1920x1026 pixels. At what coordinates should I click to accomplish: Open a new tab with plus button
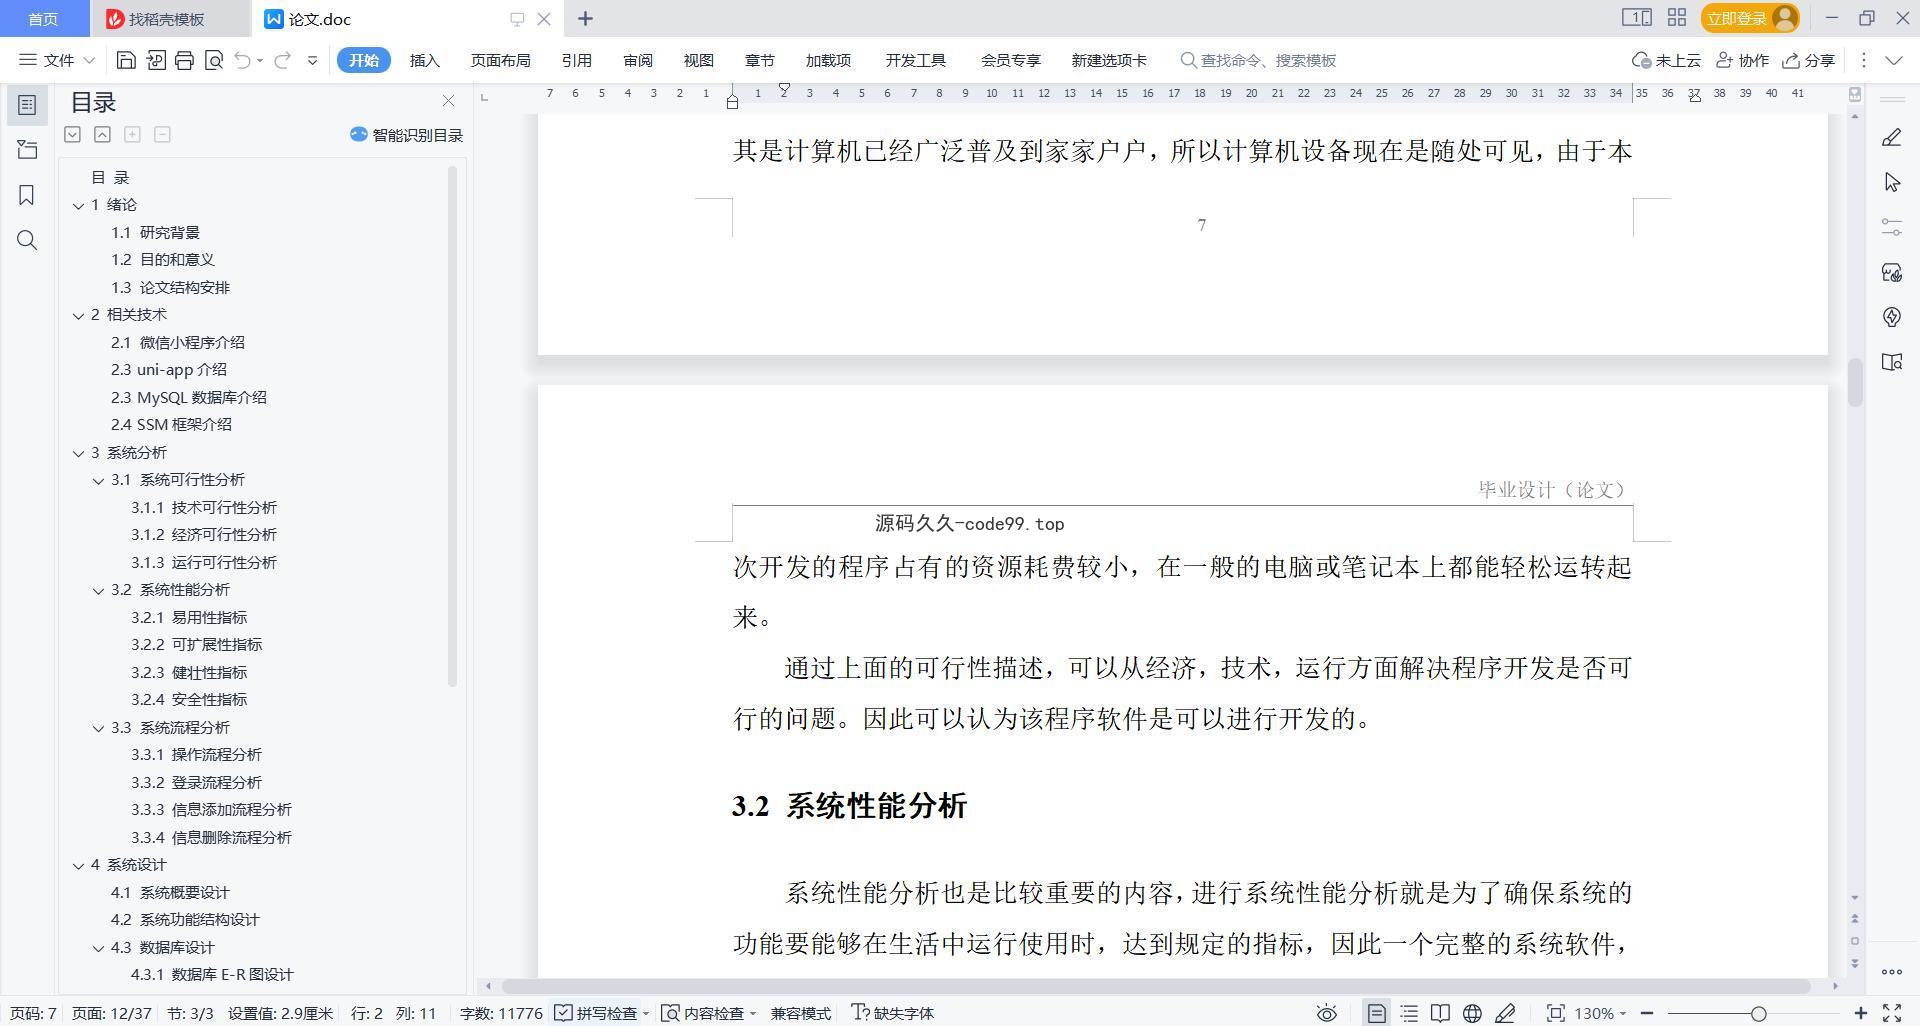tap(585, 18)
